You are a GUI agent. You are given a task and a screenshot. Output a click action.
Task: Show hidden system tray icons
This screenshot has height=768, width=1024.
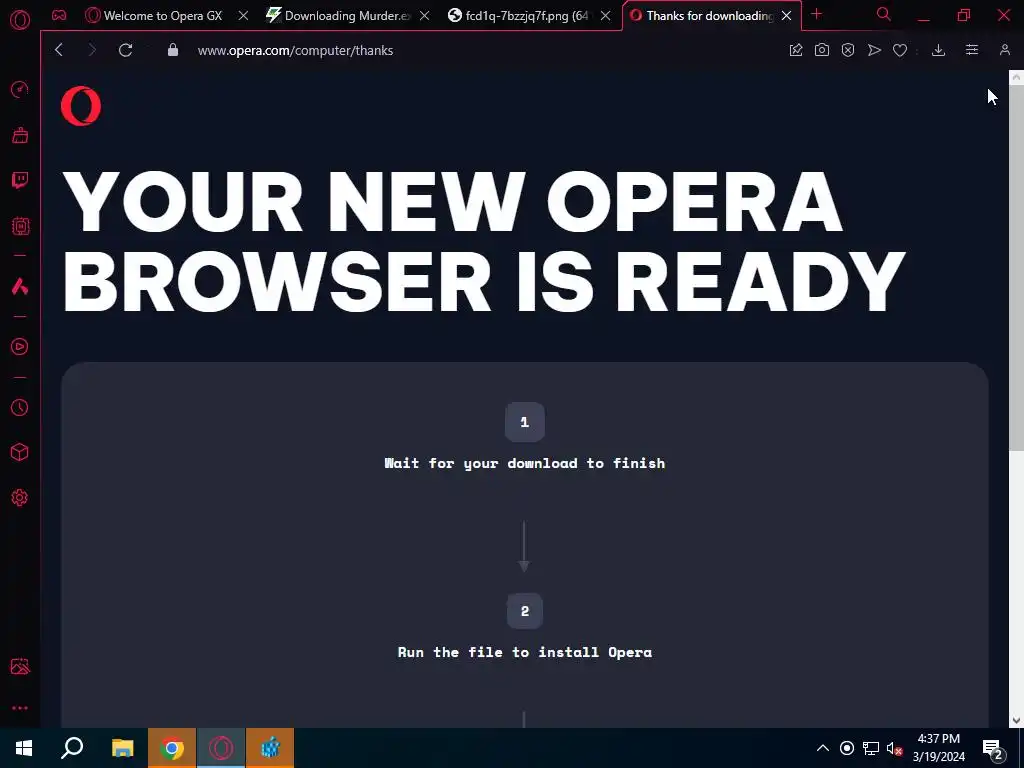pyautogui.click(x=823, y=748)
